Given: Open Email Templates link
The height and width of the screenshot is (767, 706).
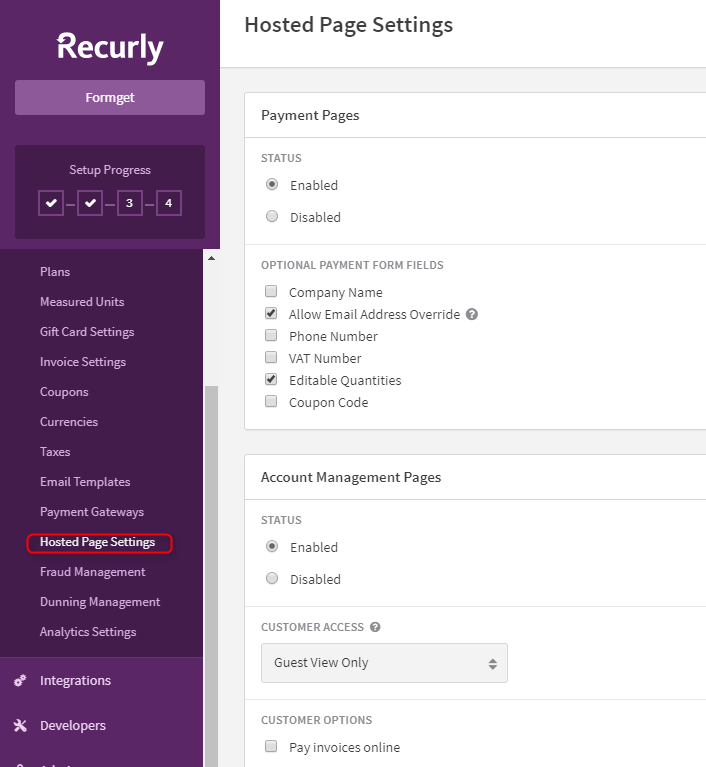Looking at the screenshot, I should tap(85, 482).
